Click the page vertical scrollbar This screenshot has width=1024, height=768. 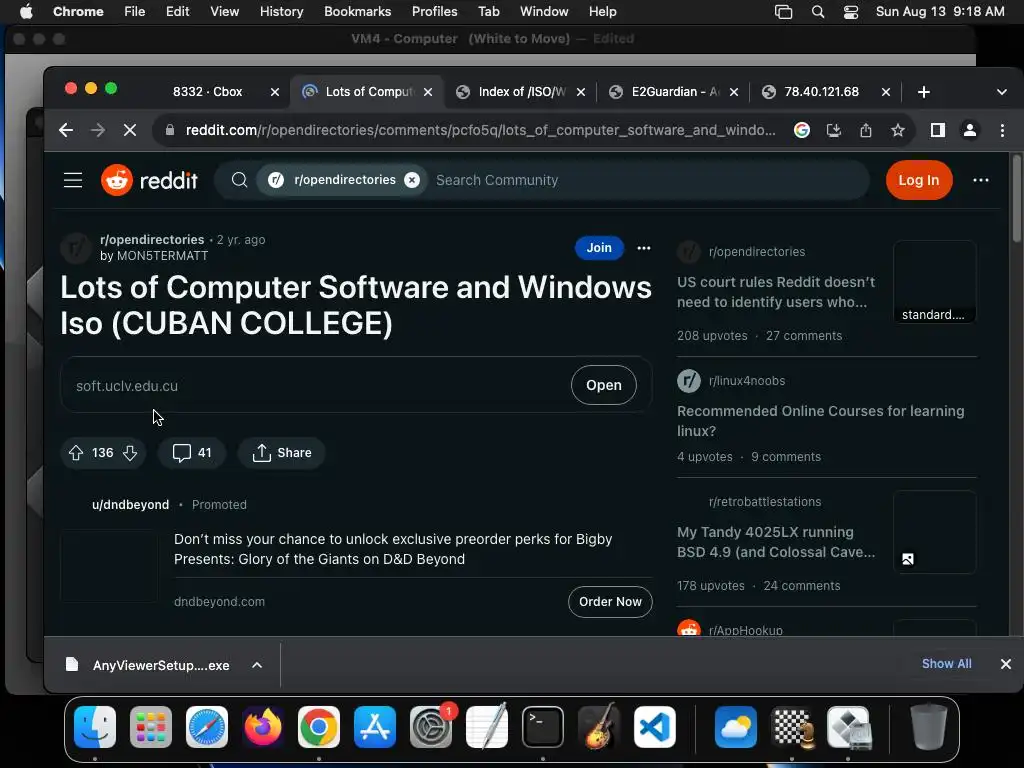coord(1017,199)
